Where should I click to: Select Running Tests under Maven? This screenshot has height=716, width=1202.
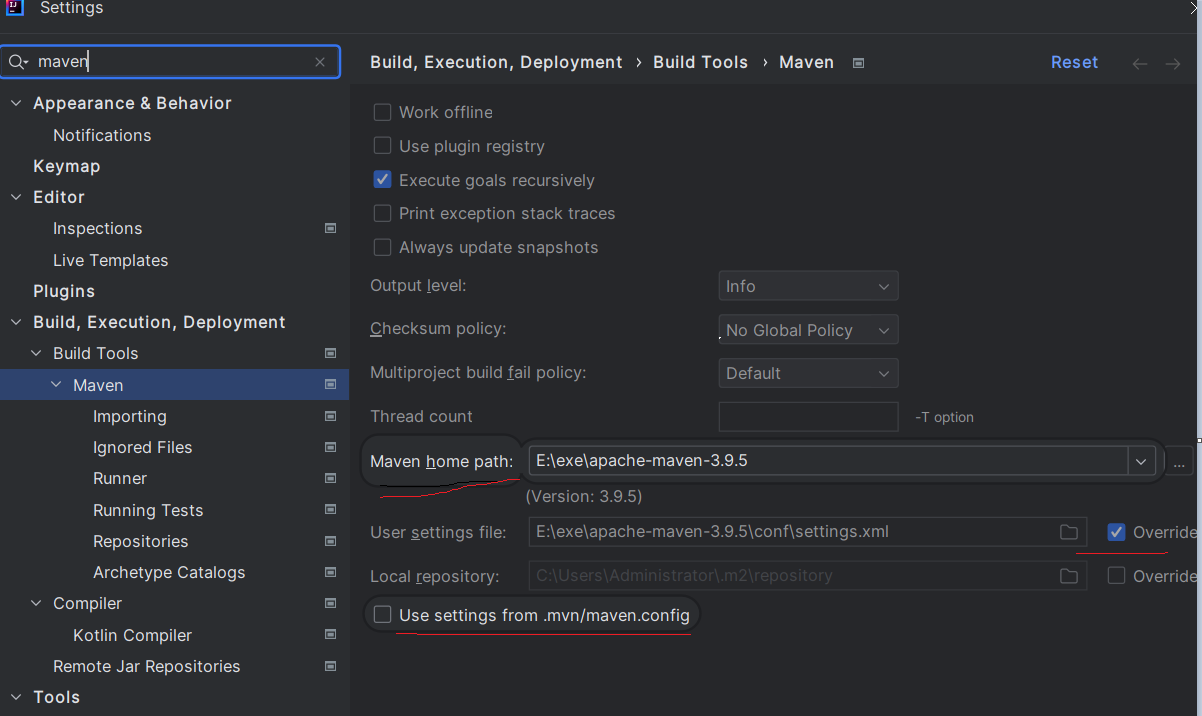pos(148,510)
